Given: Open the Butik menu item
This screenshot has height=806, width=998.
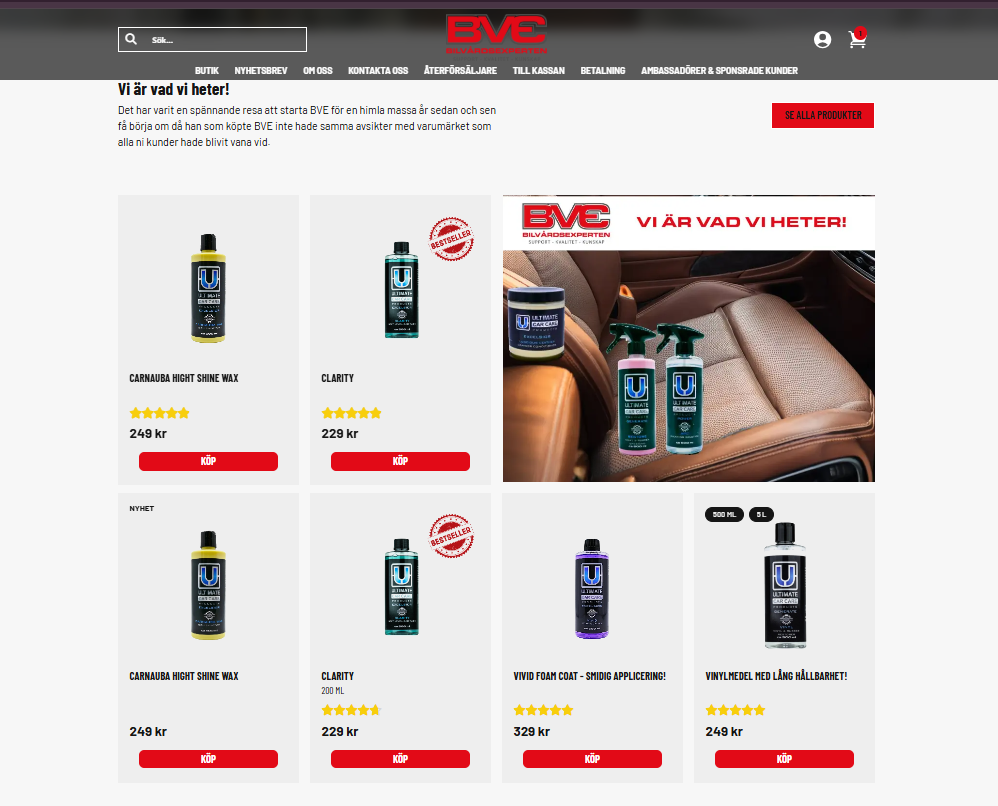Looking at the screenshot, I should pyautogui.click(x=207, y=71).
